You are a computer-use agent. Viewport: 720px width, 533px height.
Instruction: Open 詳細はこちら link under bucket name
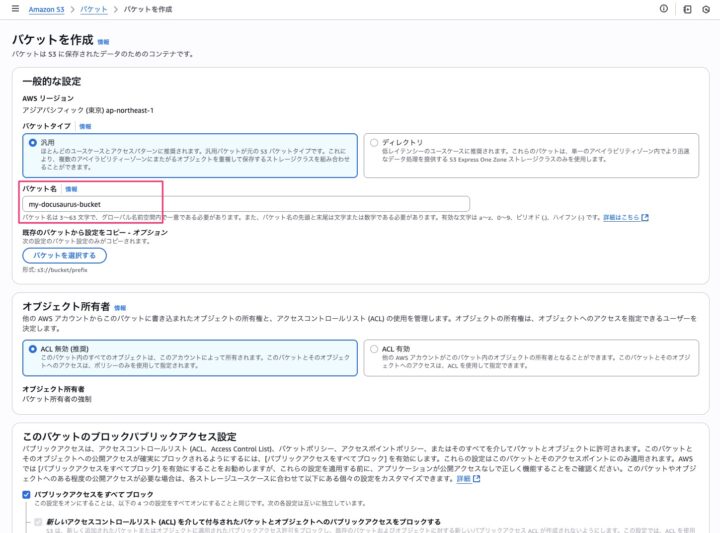pyautogui.click(x=621, y=218)
